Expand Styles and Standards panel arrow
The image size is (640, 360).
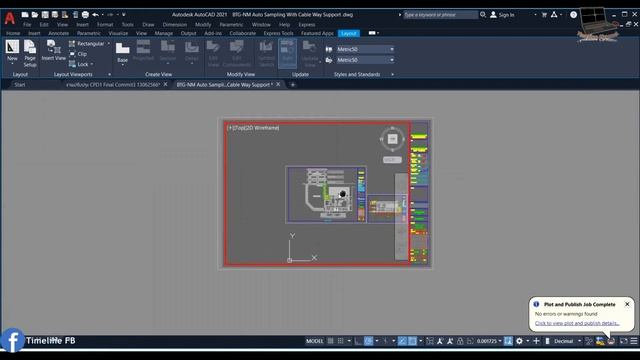393,74
